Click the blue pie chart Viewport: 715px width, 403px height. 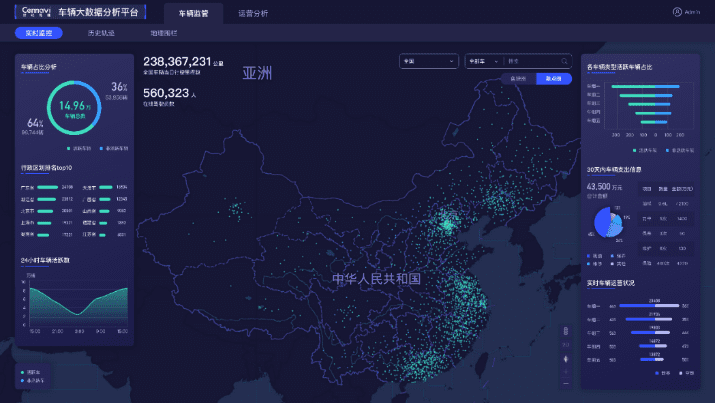click(x=608, y=222)
